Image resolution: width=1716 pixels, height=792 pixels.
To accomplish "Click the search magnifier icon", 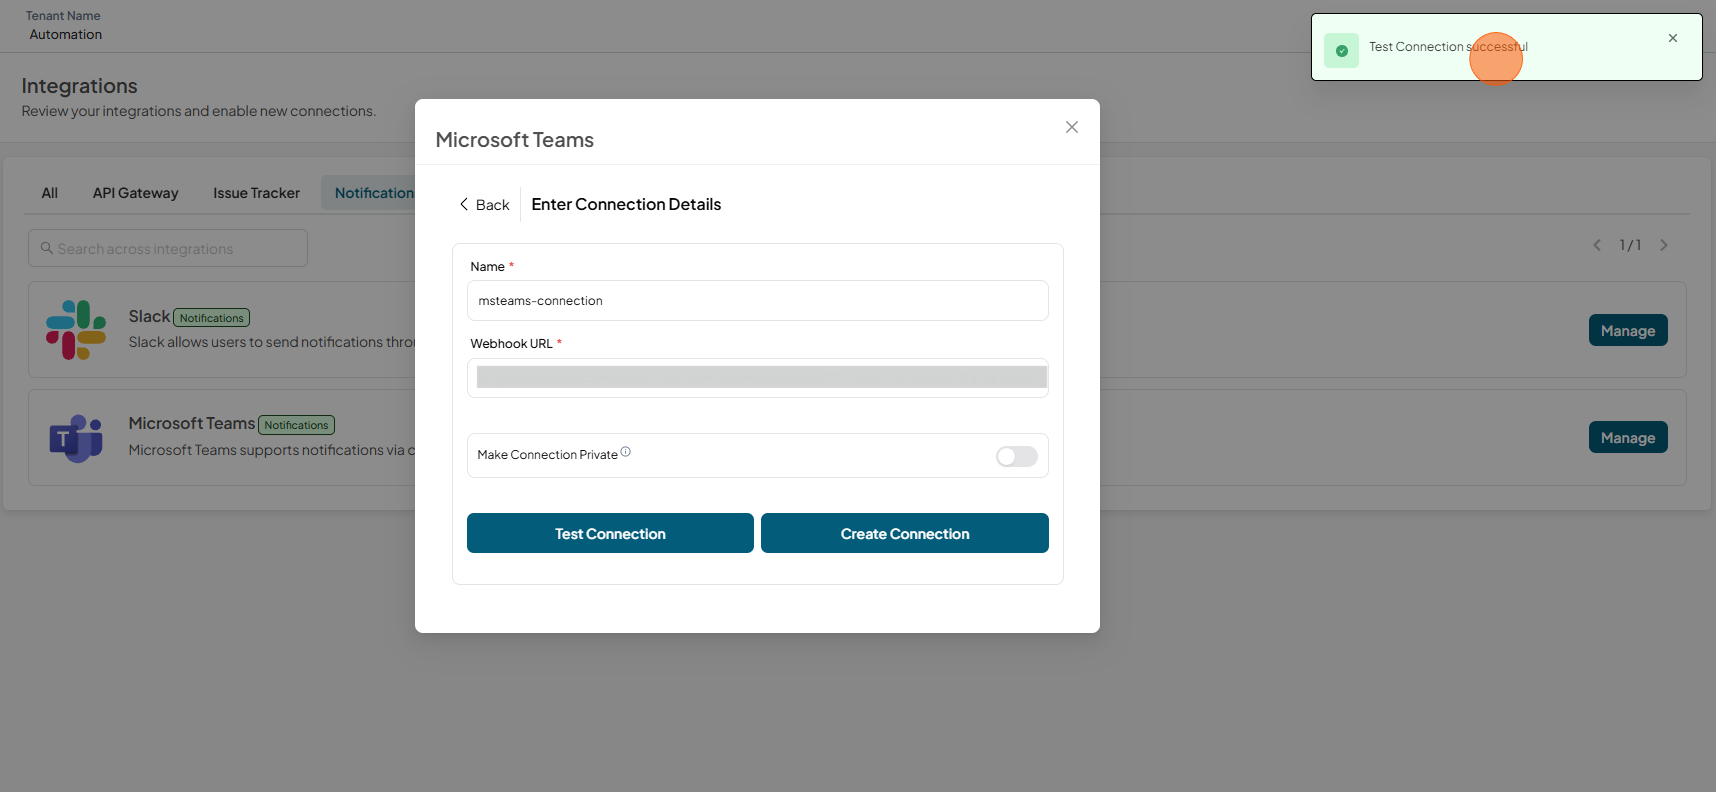I will pos(46,248).
